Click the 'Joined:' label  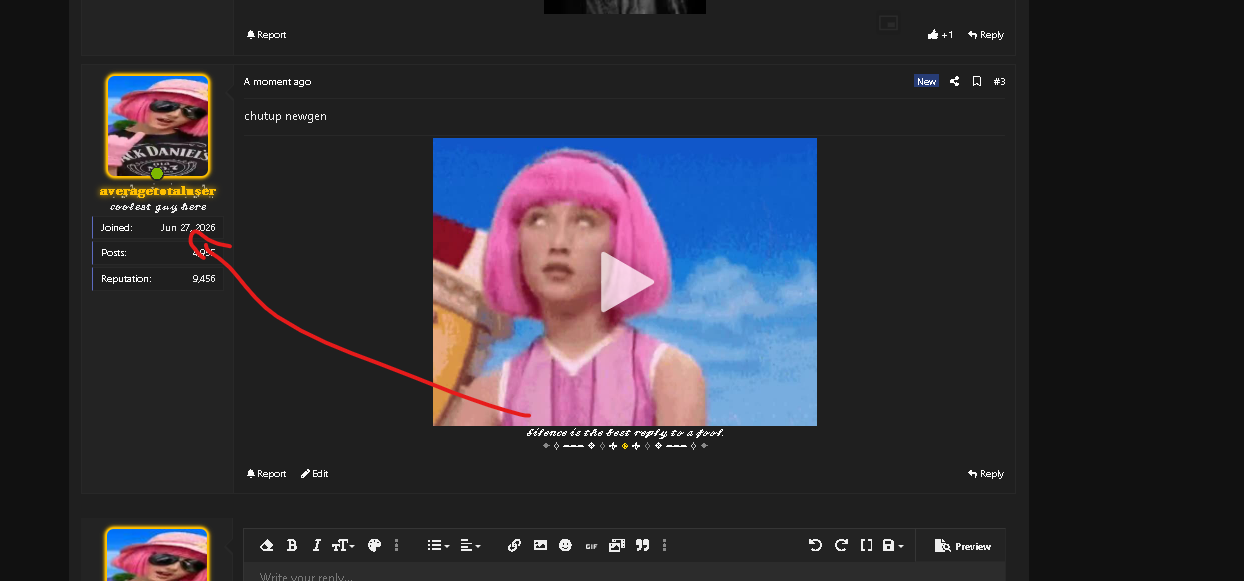click(x=116, y=228)
